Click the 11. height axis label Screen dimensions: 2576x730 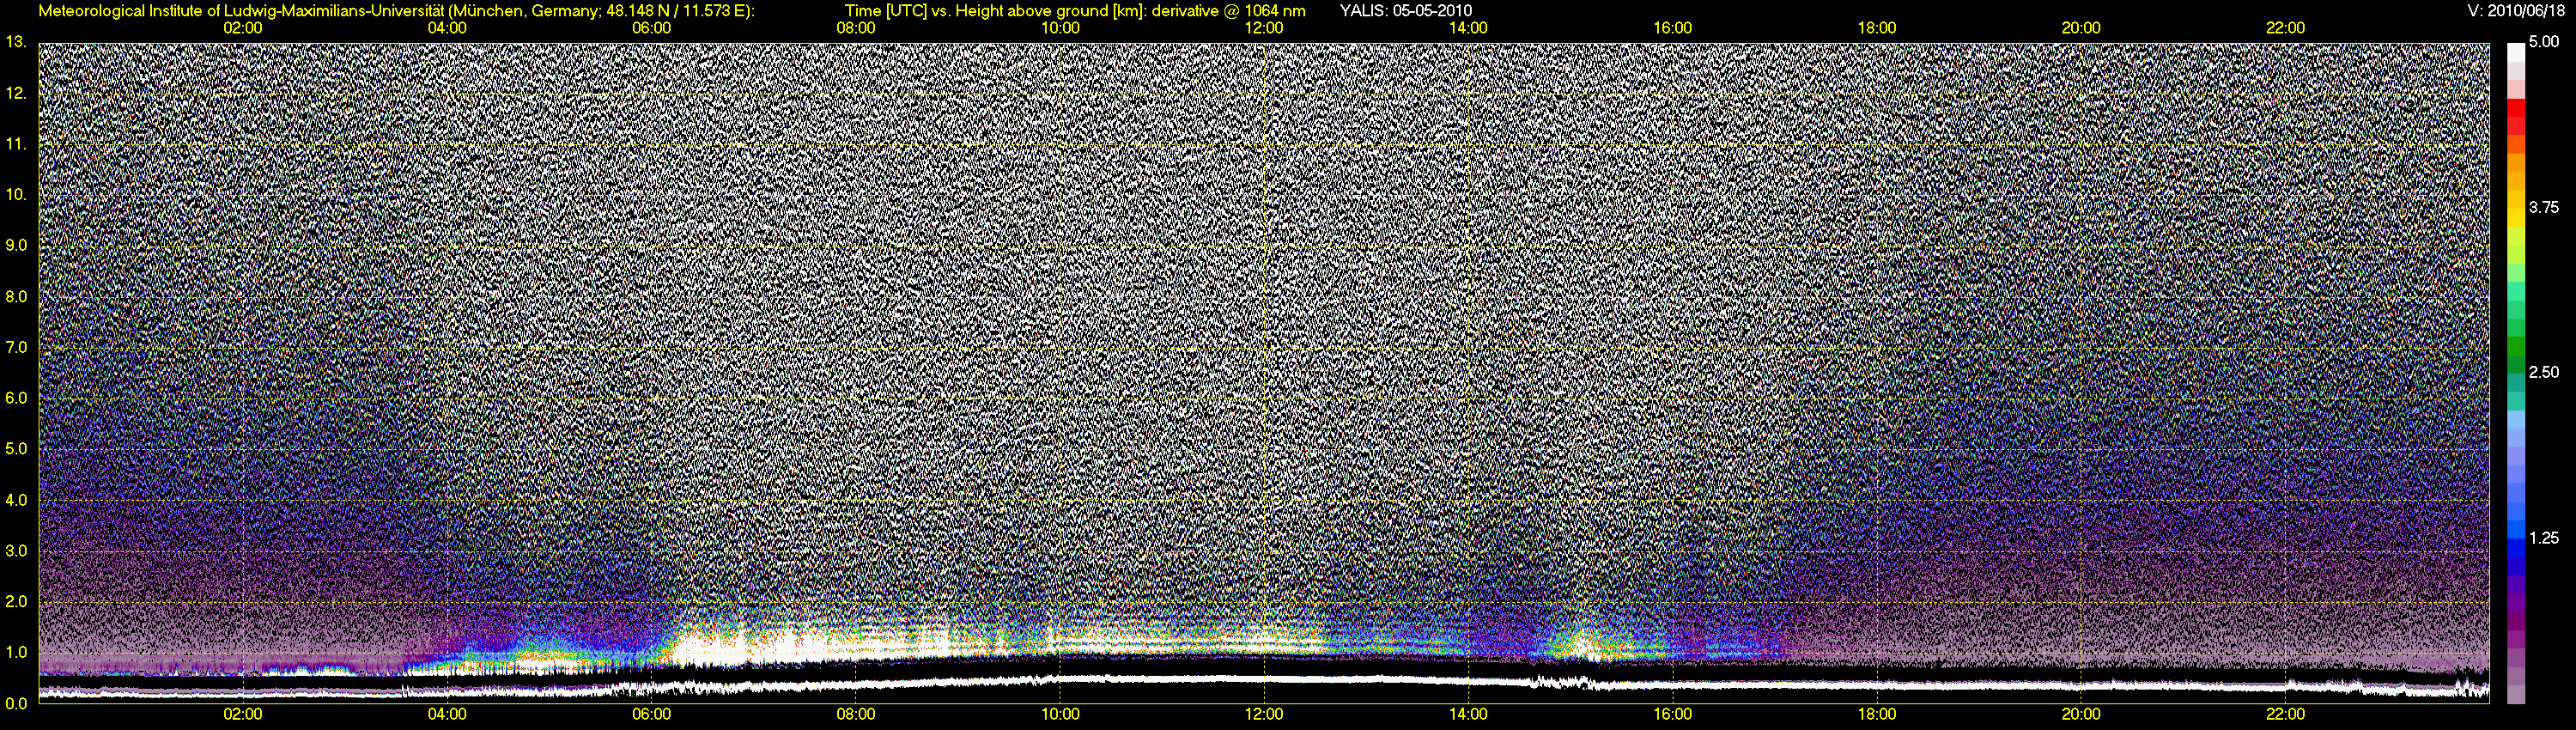[x=16, y=145]
